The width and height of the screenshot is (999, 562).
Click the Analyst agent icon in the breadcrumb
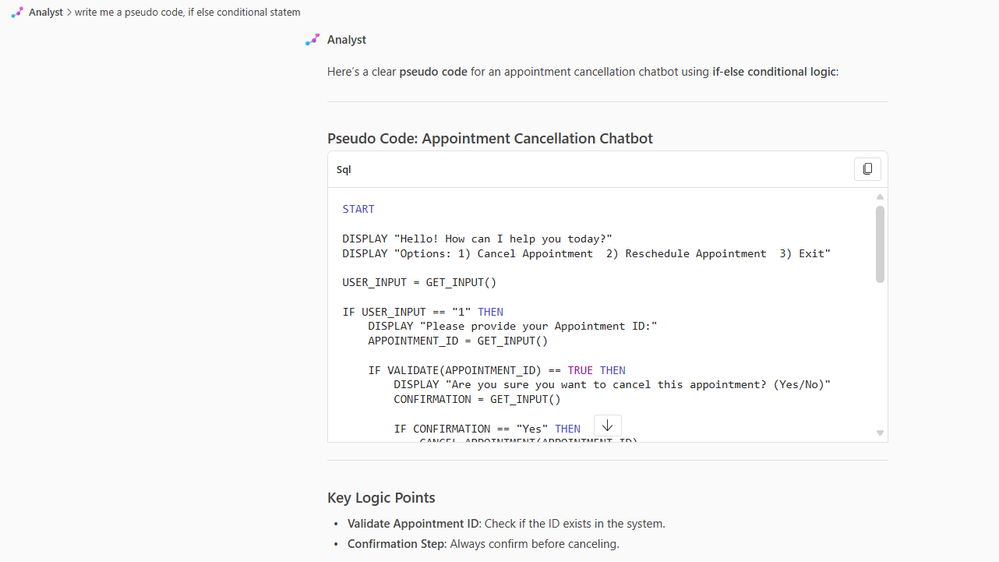coord(17,12)
